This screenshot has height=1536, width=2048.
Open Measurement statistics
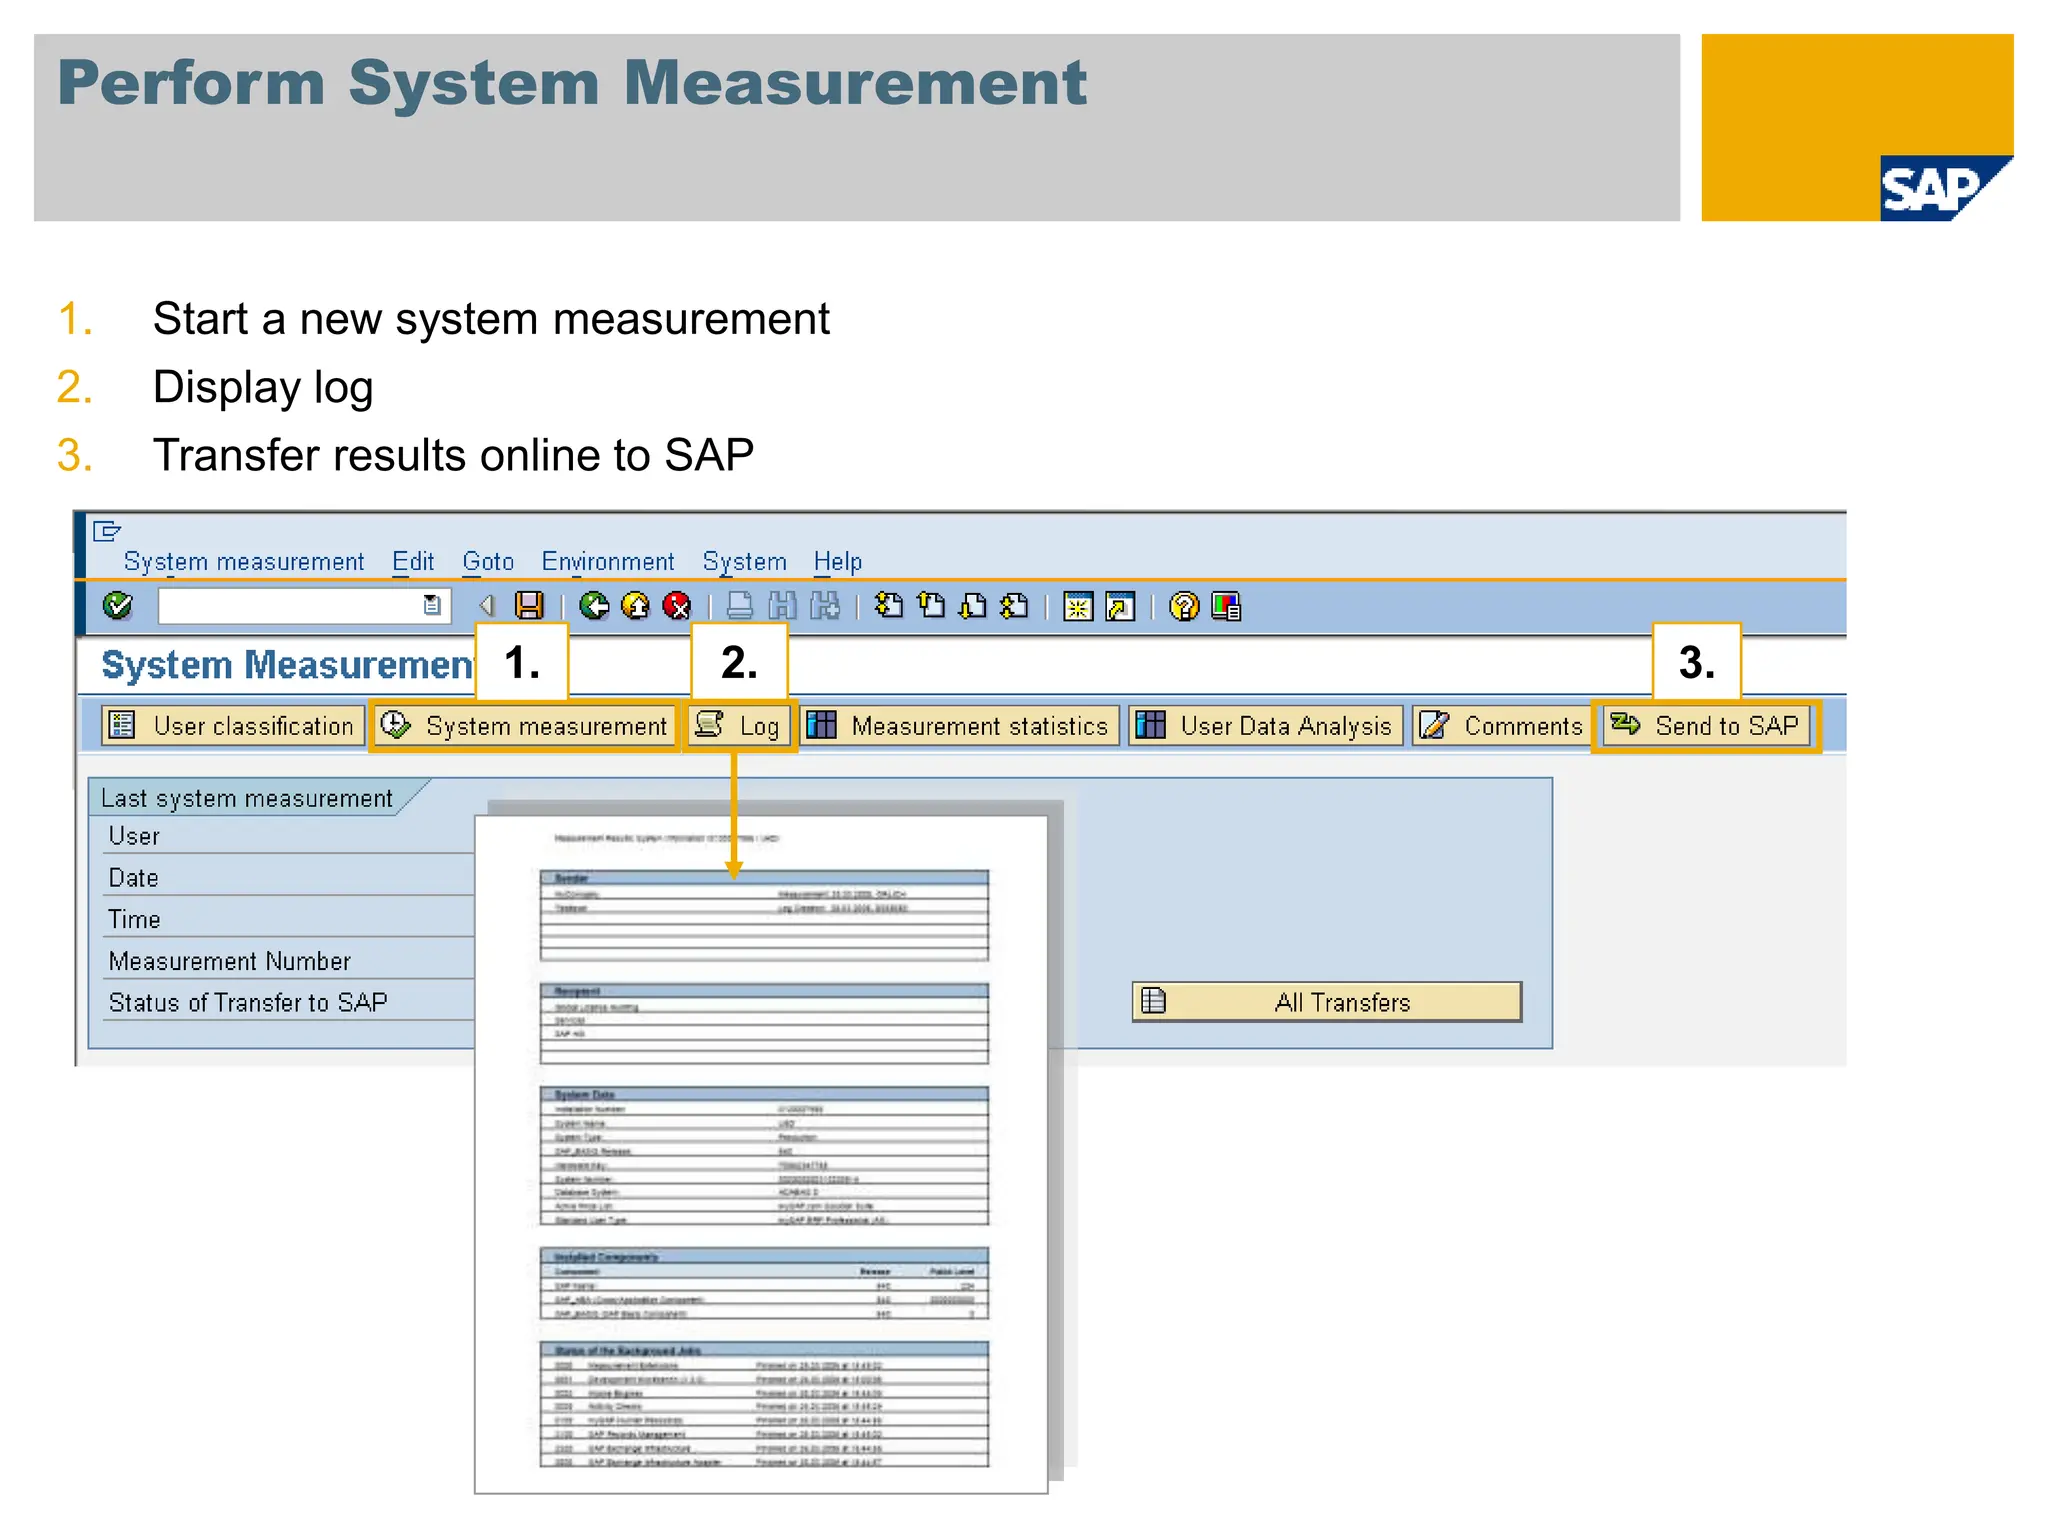[960, 725]
